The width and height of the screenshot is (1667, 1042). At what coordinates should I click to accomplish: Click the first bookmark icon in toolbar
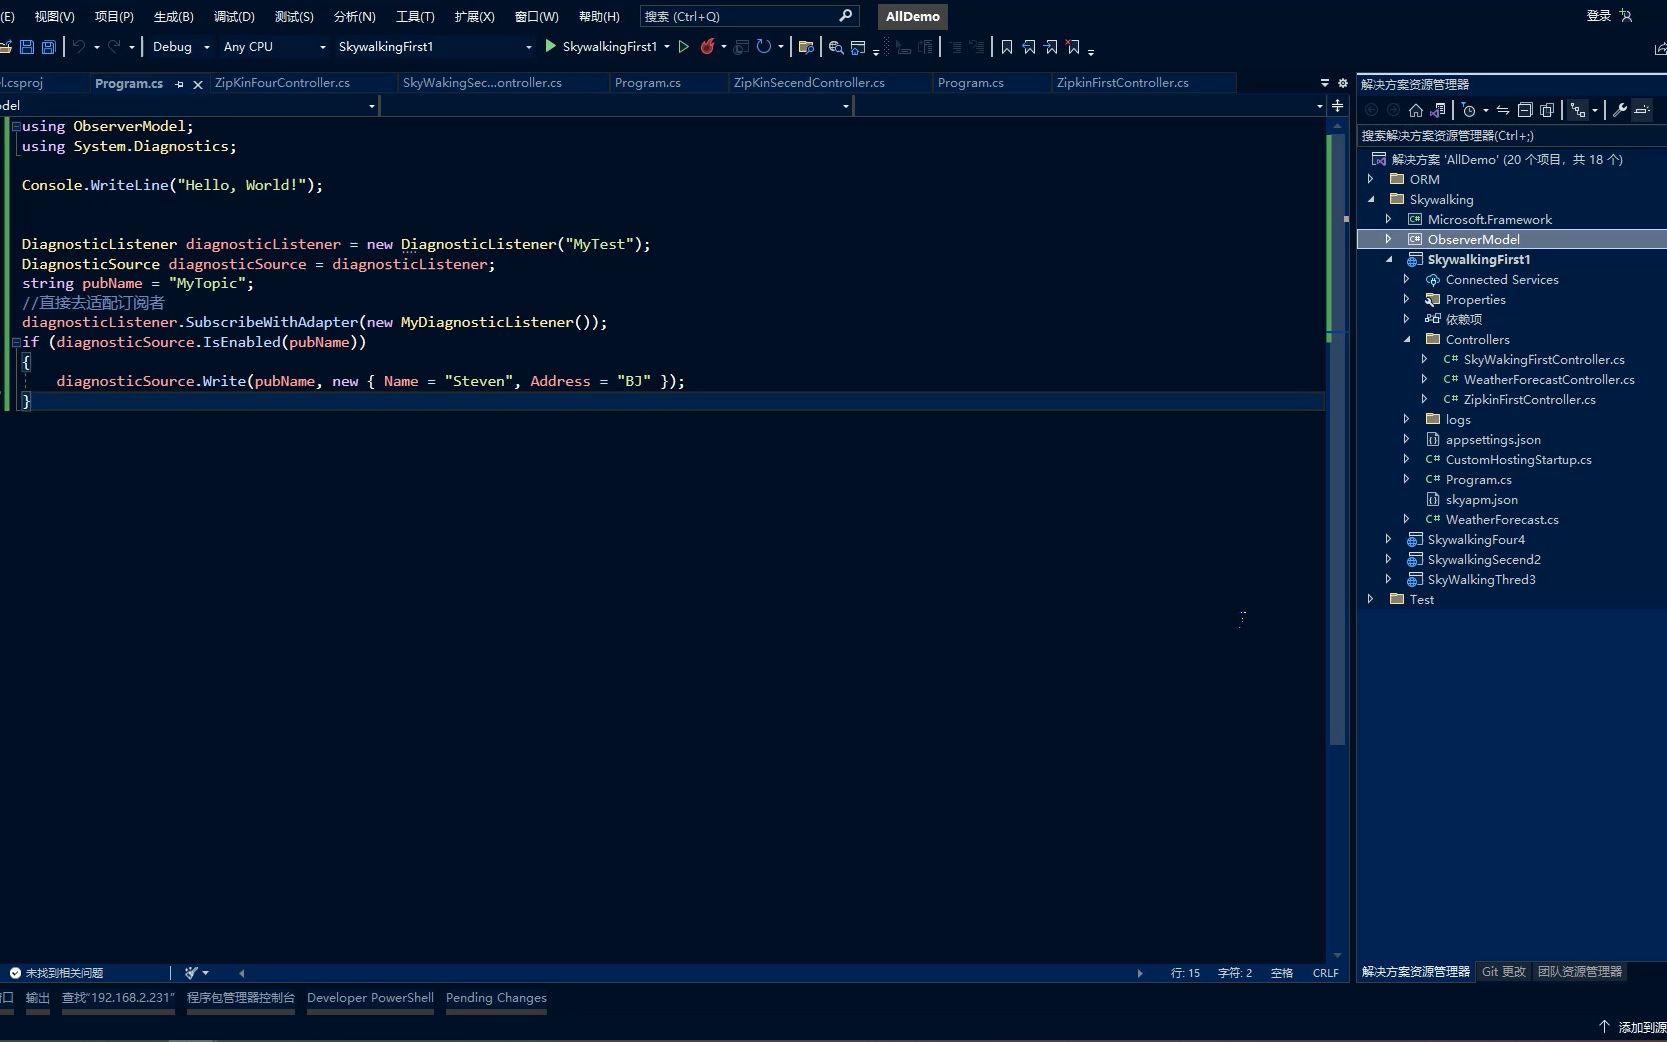[x=1007, y=47]
